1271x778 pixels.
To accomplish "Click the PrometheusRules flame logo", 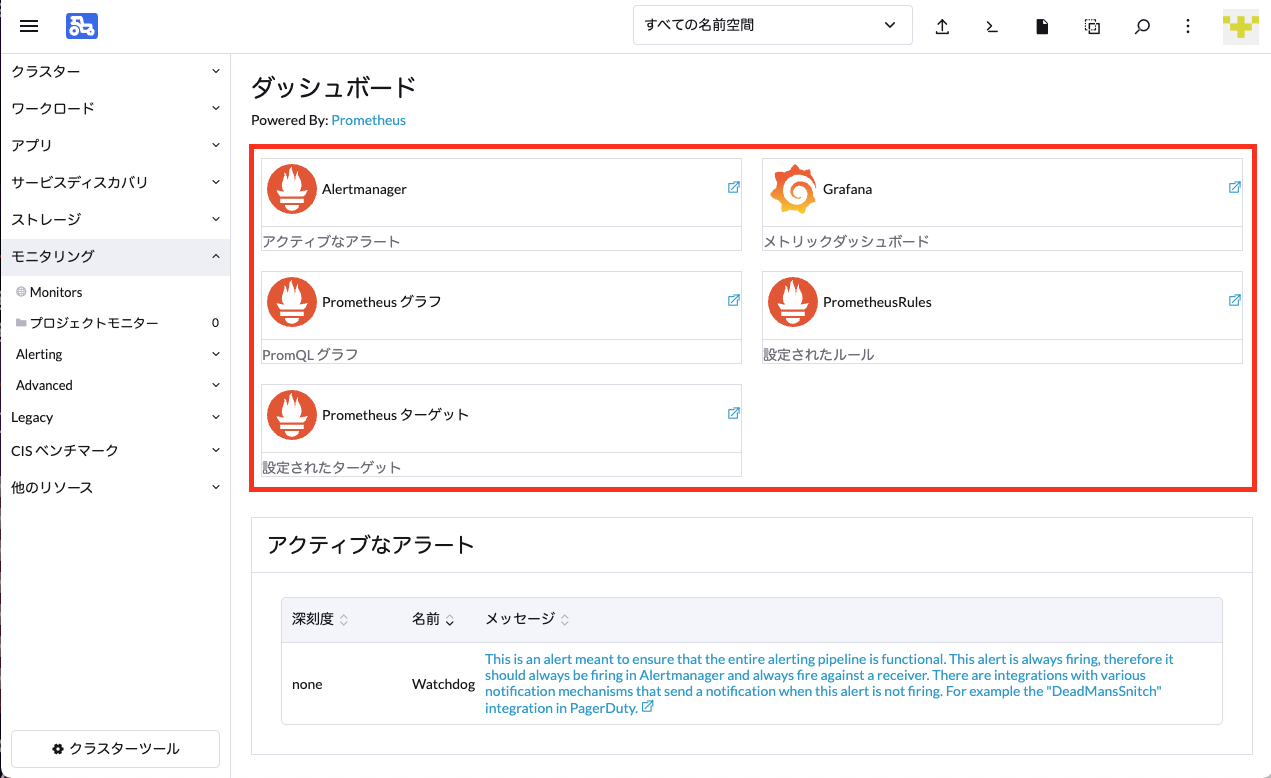I will (x=793, y=302).
